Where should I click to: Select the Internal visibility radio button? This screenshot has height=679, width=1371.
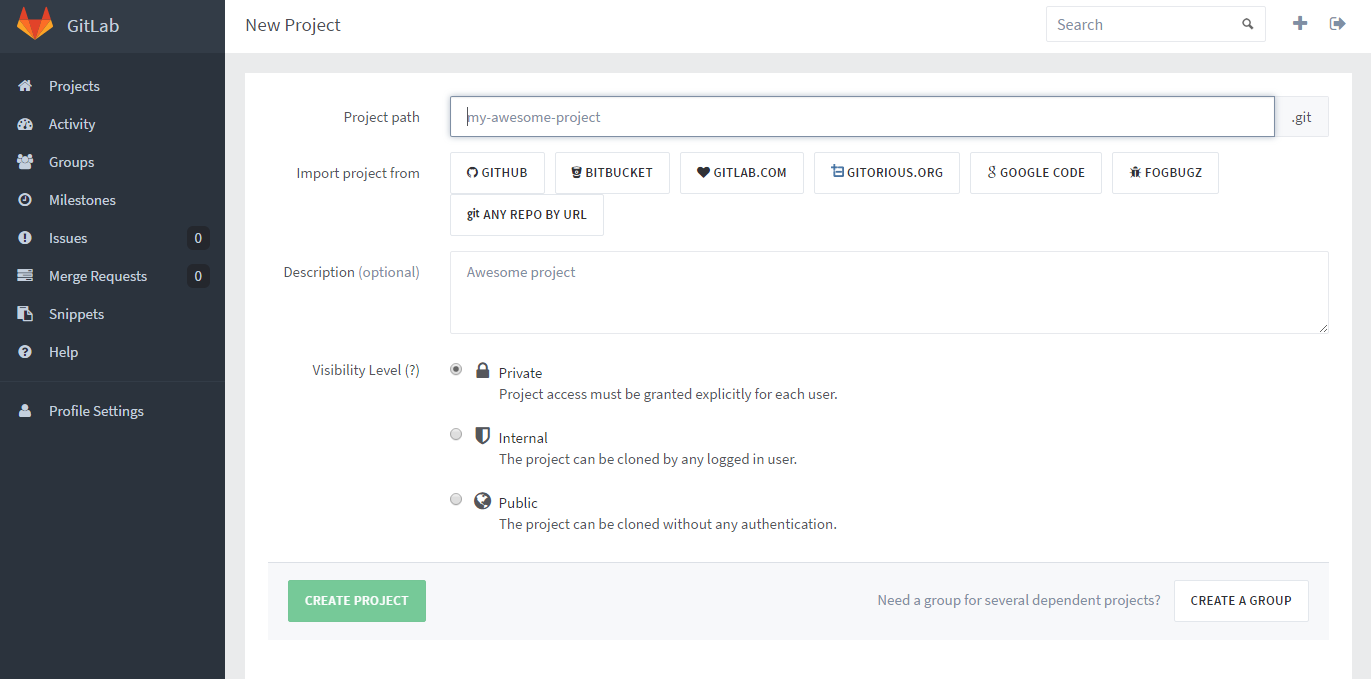click(x=456, y=434)
